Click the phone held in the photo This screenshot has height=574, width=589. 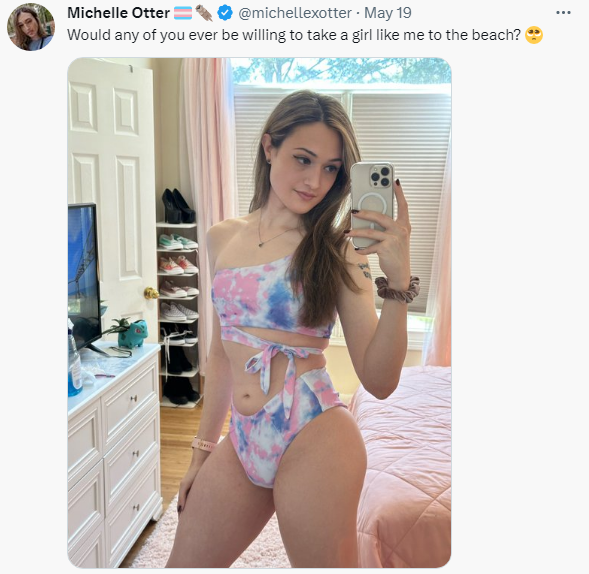(x=372, y=205)
